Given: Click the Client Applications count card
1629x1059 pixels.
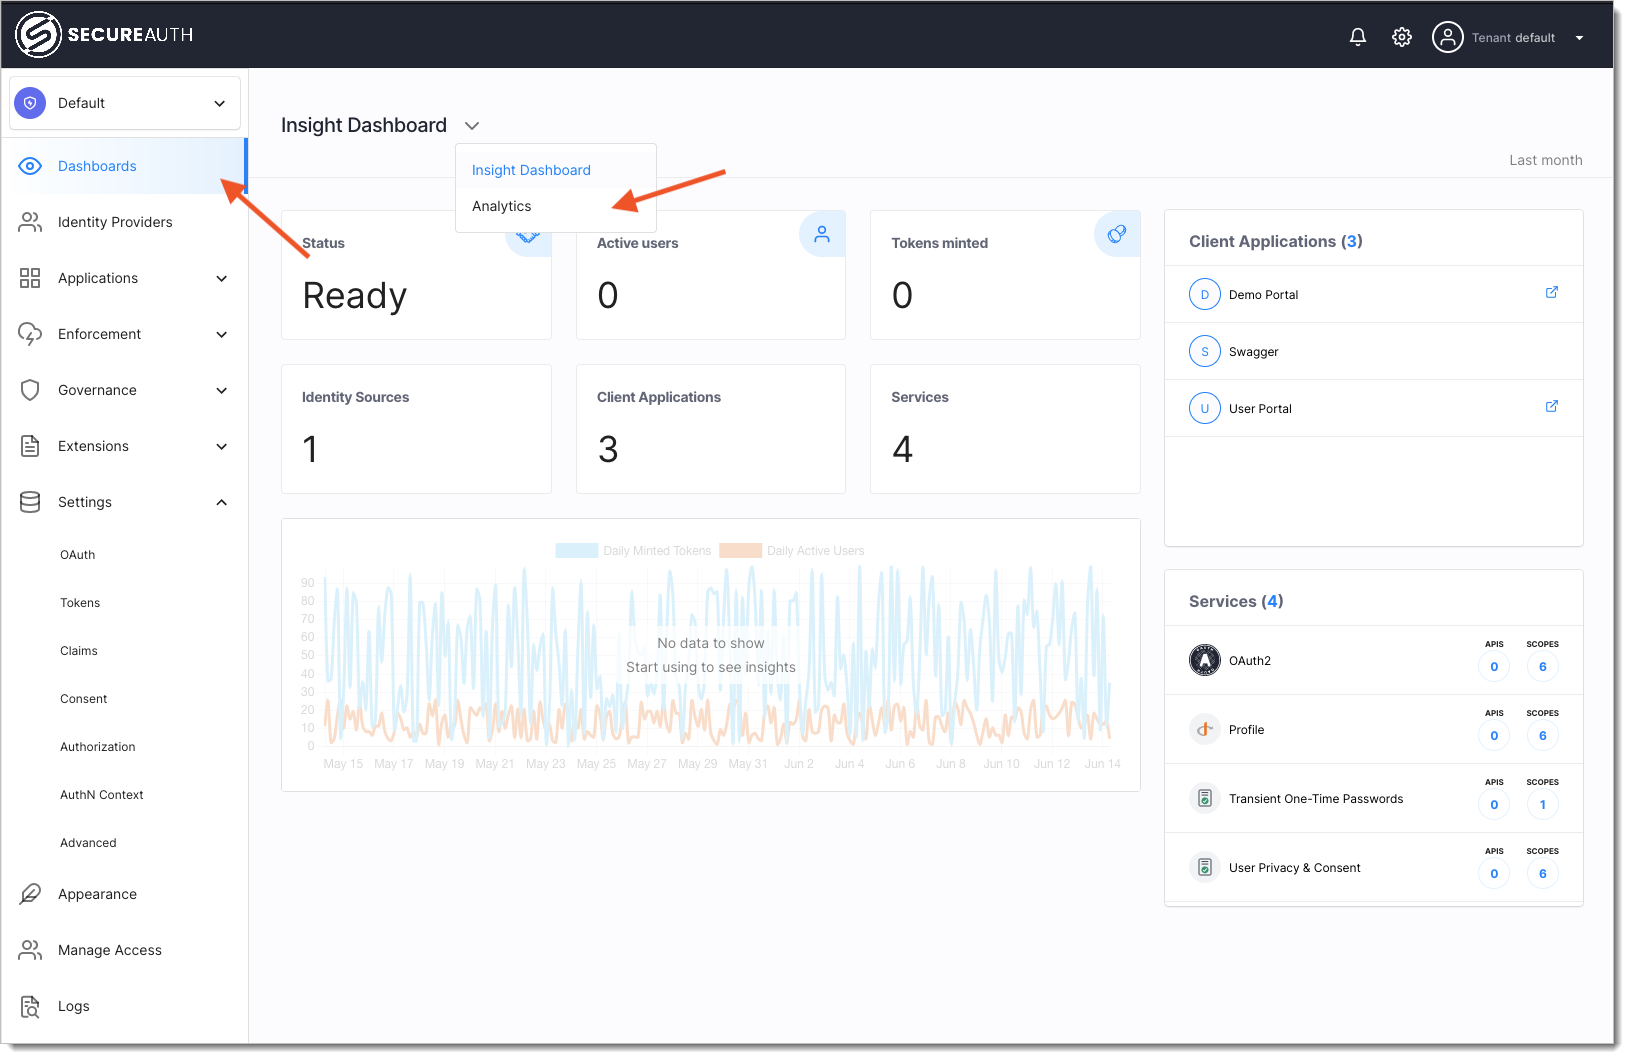Looking at the screenshot, I should coord(711,429).
